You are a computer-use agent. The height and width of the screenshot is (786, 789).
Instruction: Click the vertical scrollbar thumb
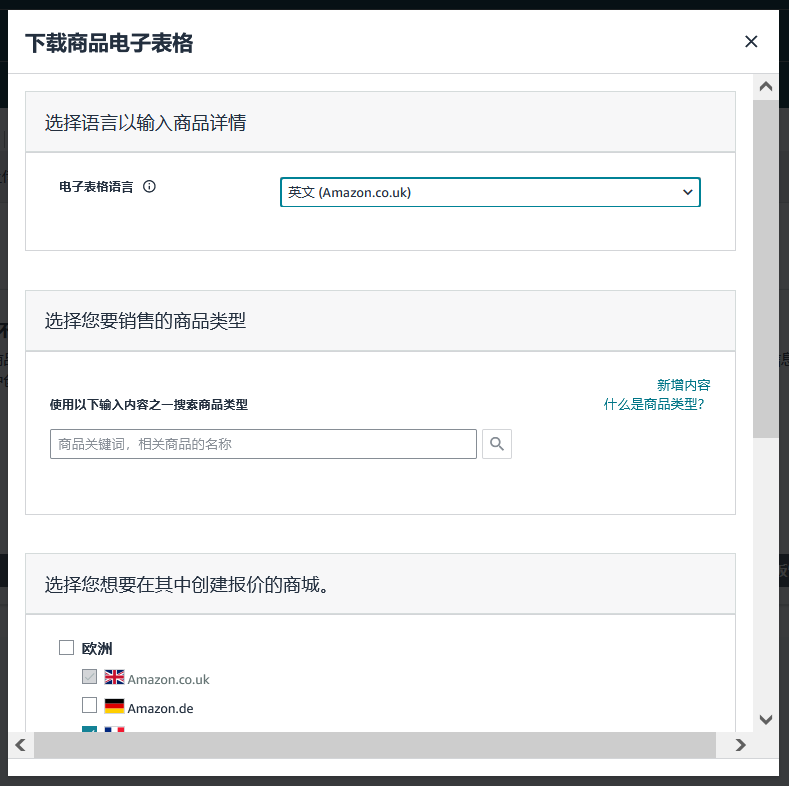tap(766, 268)
